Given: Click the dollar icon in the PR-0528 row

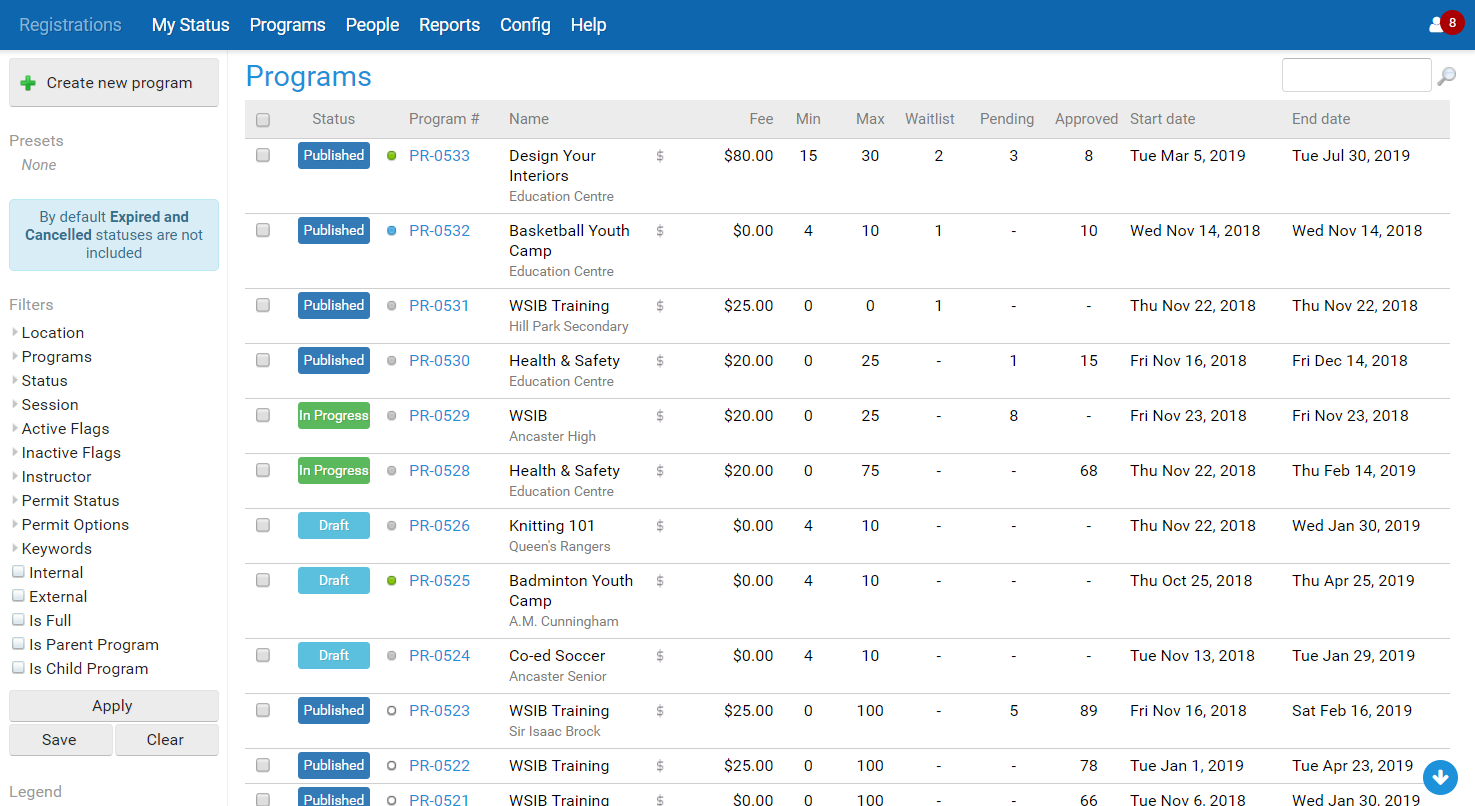Looking at the screenshot, I should 660,471.
